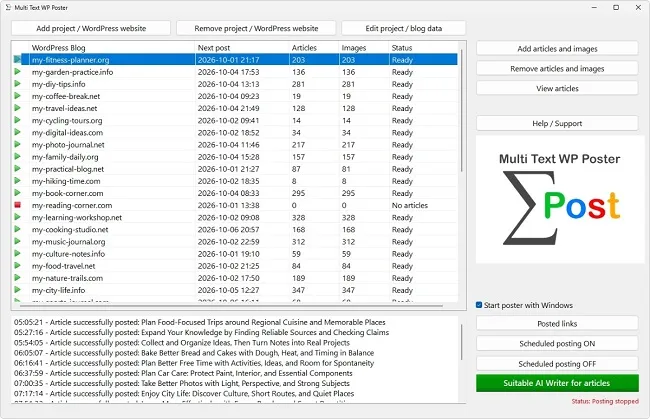Image resolution: width=650 pixels, height=419 pixels.
Task: Click green play icon for my-practical-blog.net
Action: (x=17, y=168)
